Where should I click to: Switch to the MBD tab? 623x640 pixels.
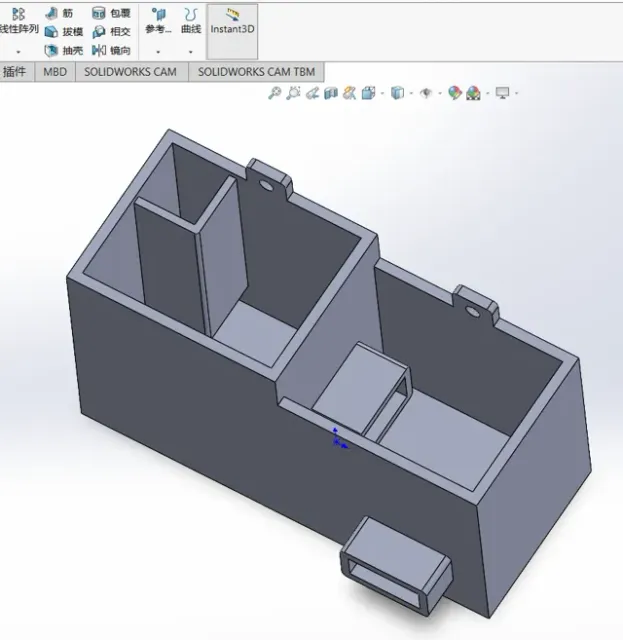coord(55,72)
